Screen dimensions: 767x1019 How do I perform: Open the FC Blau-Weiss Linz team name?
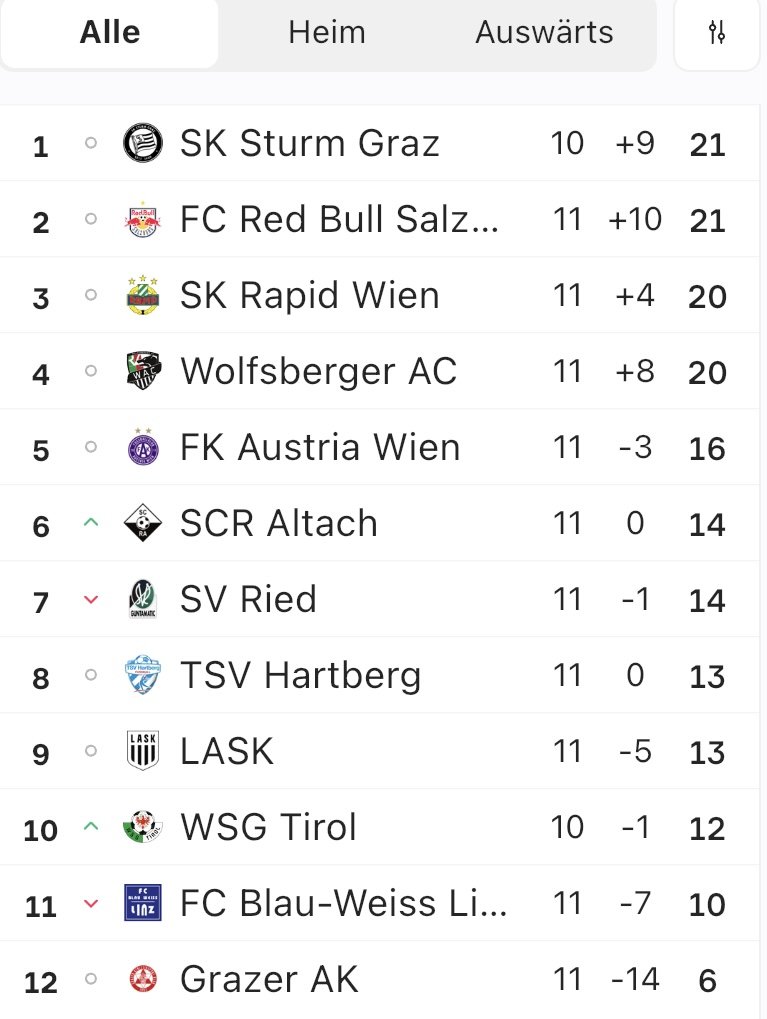343,904
